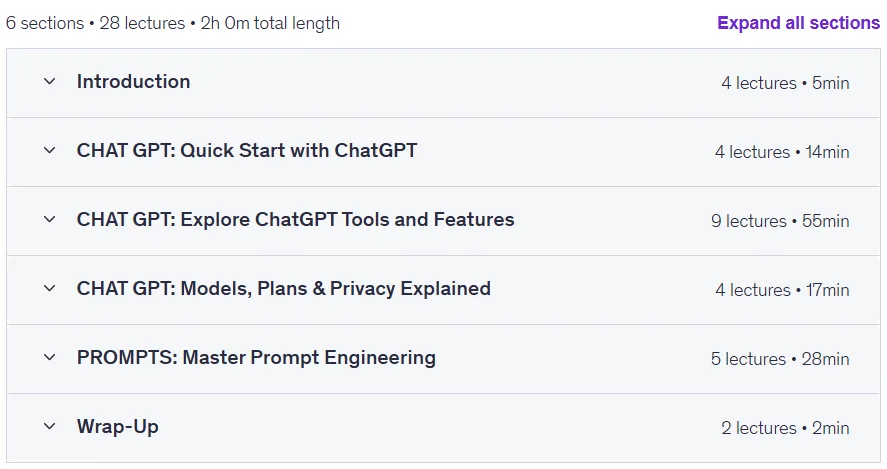Viewport: 887px width, 469px height.
Task: Toggle chevron beside Quick Start with ChatGPT
Action: pos(50,150)
